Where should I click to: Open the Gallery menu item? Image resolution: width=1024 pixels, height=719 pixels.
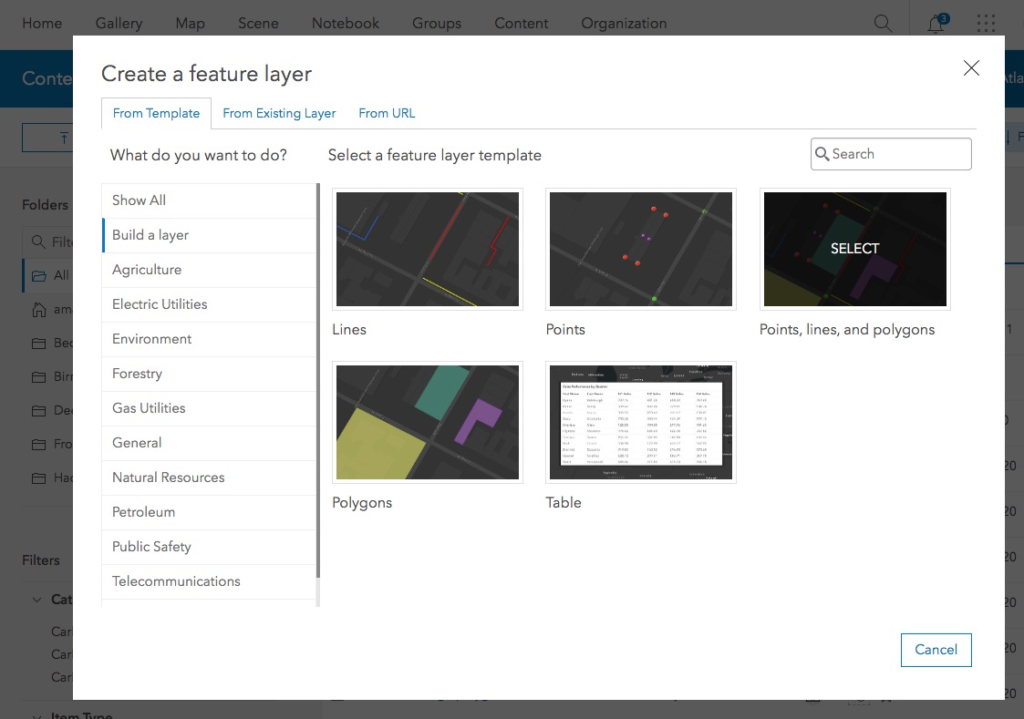coord(119,23)
